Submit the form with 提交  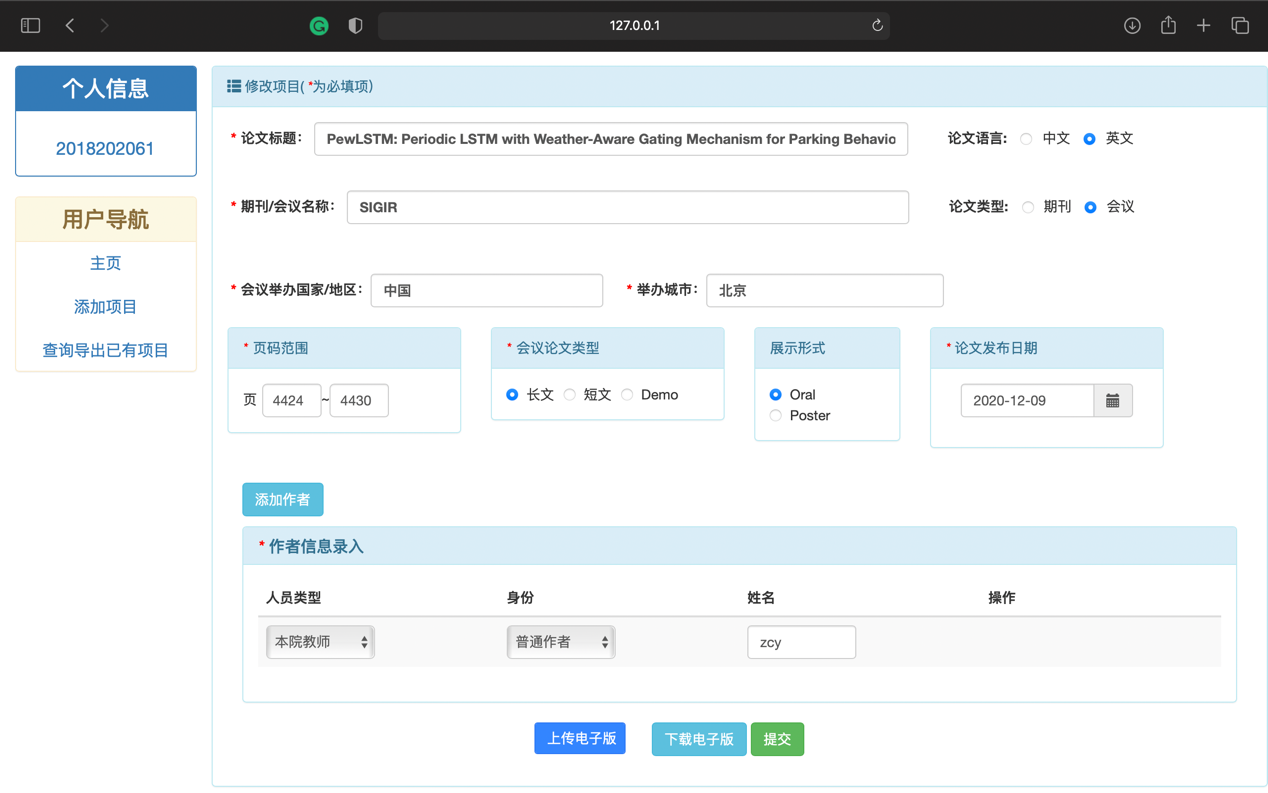(777, 739)
